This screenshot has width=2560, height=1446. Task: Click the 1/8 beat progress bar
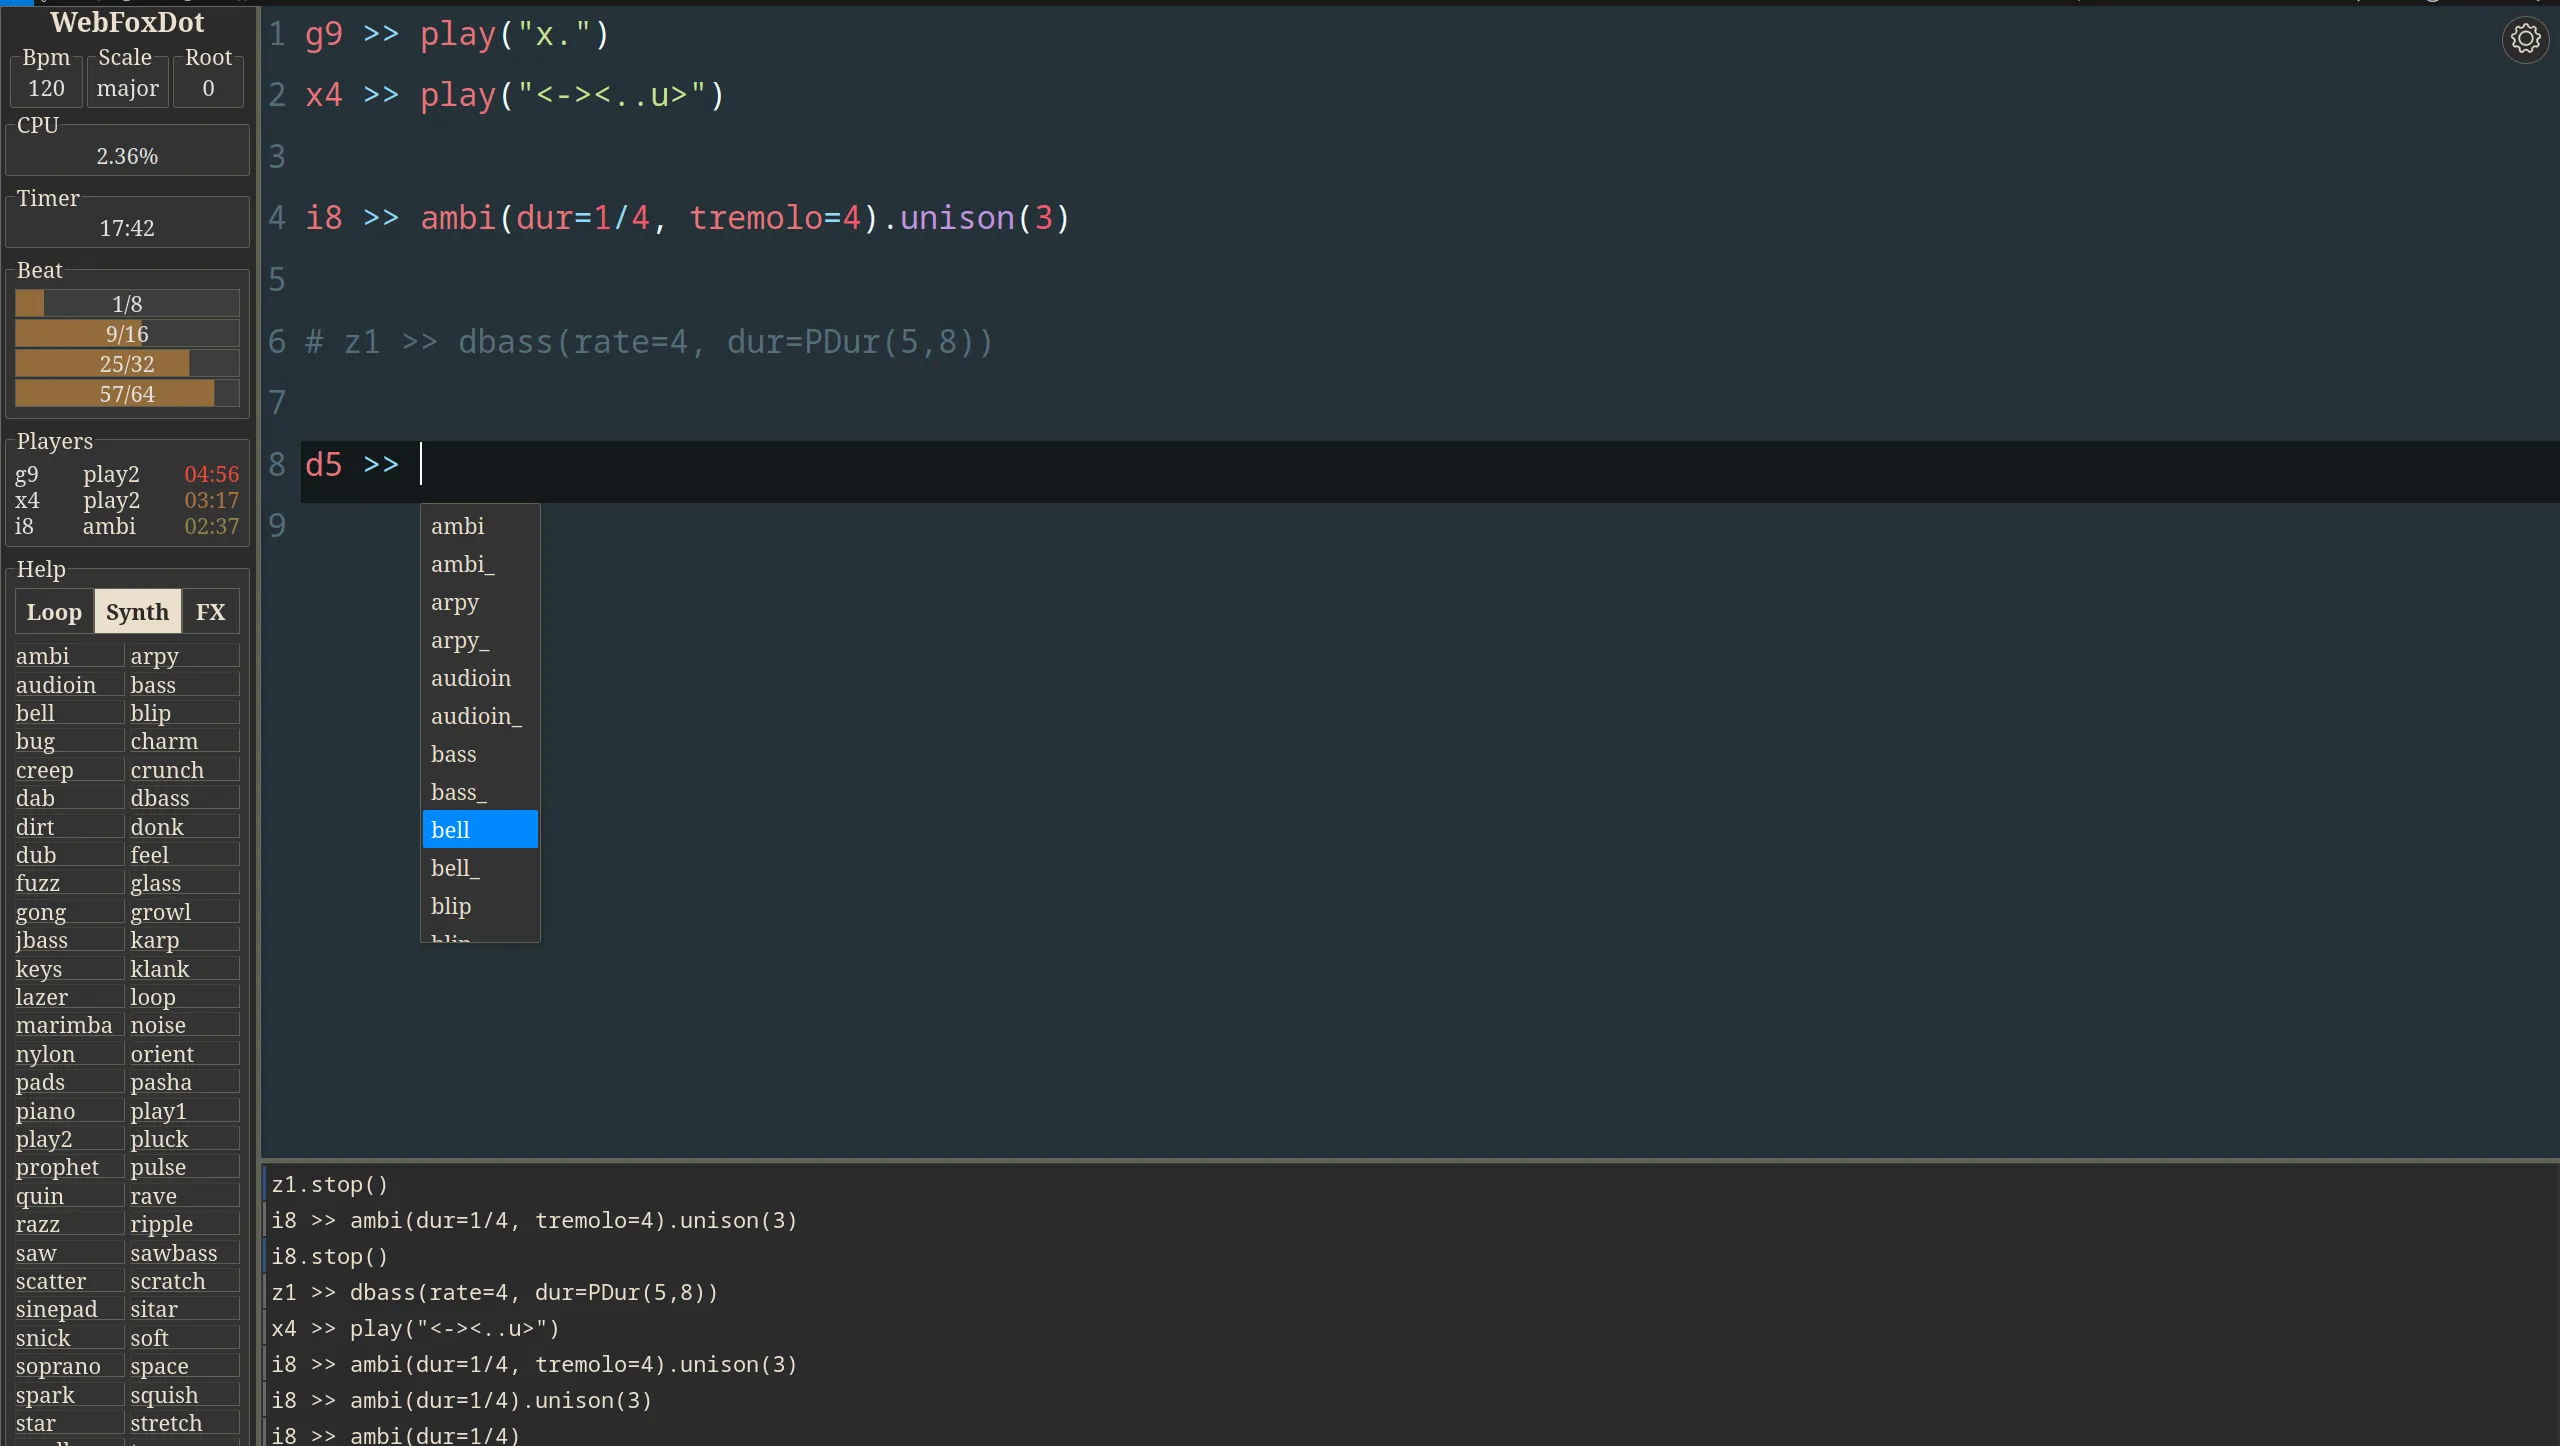(126, 303)
